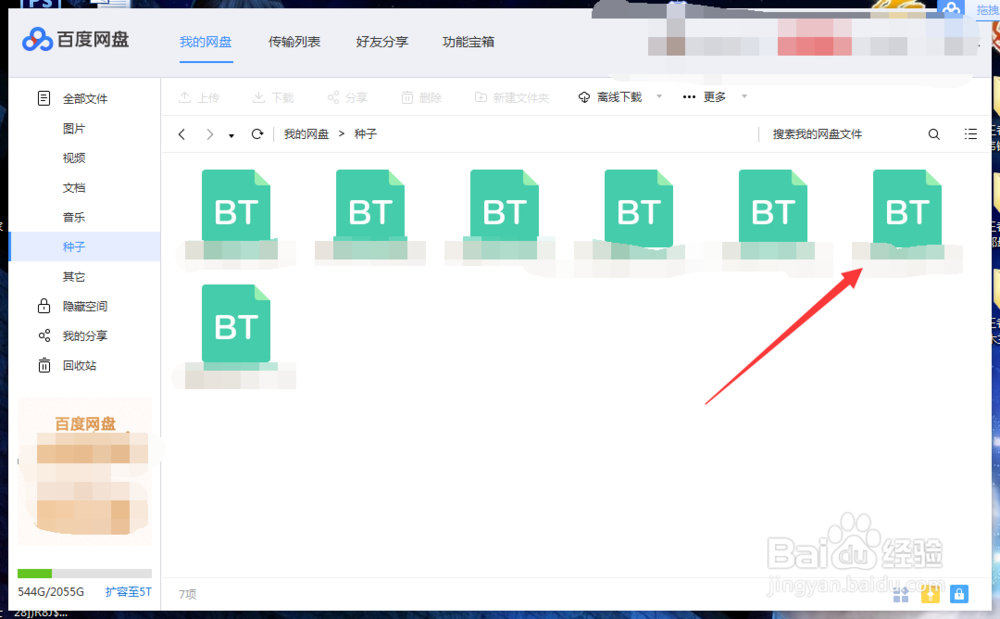Show 图片 category in sidebar

tap(74, 129)
